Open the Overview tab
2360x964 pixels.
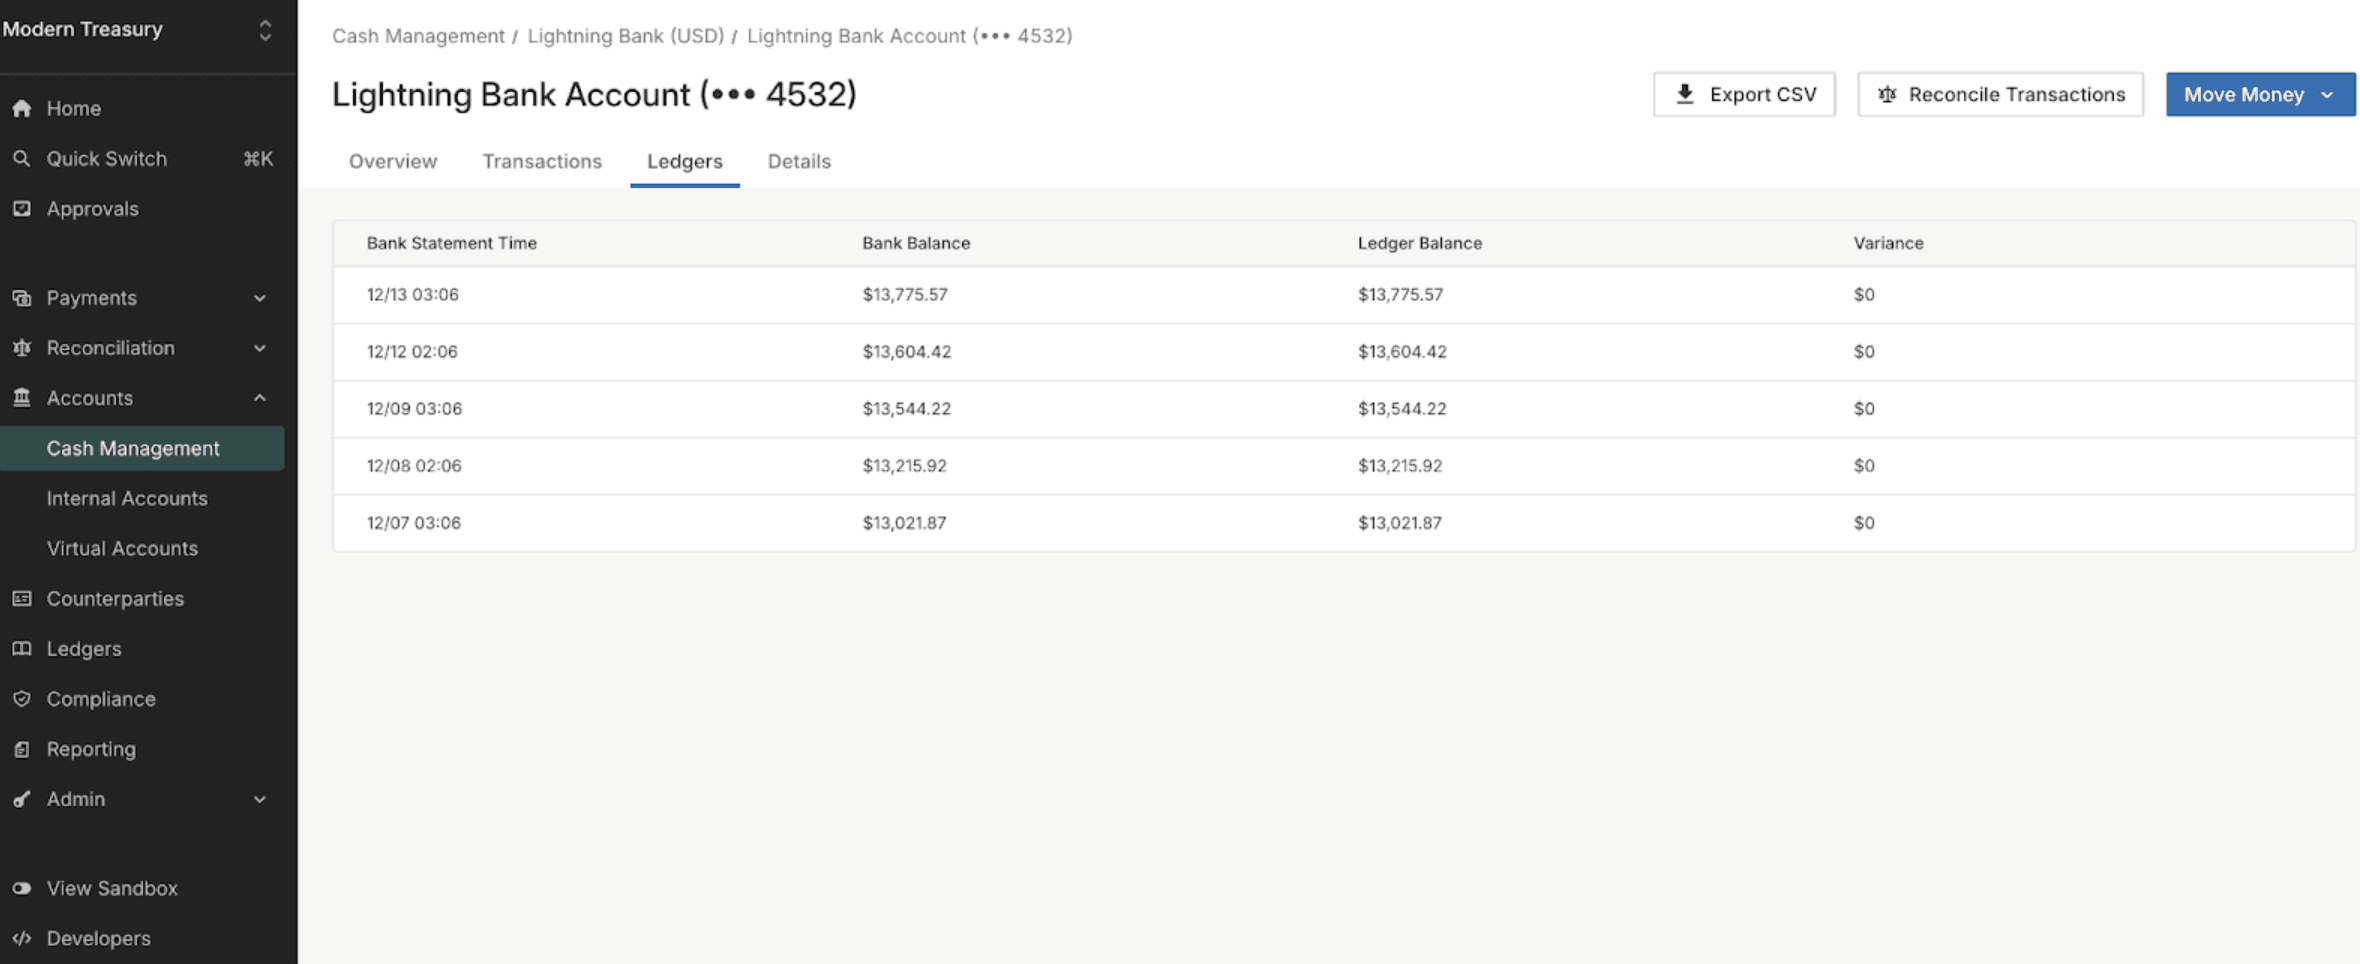point(392,161)
